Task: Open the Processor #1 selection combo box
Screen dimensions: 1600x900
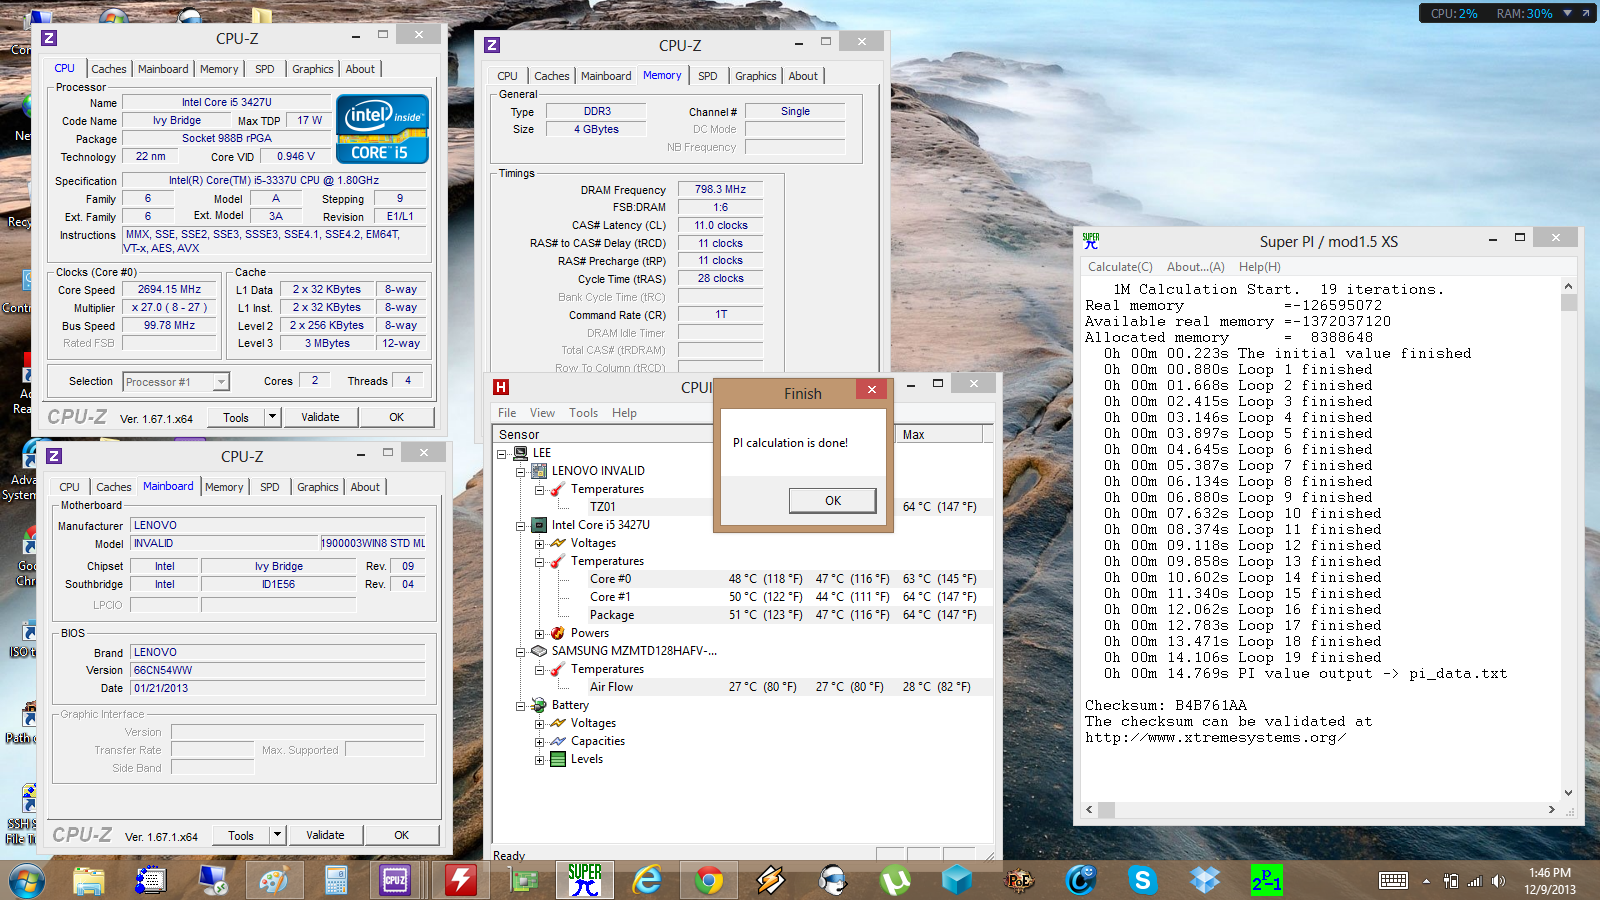Action: pos(176,382)
